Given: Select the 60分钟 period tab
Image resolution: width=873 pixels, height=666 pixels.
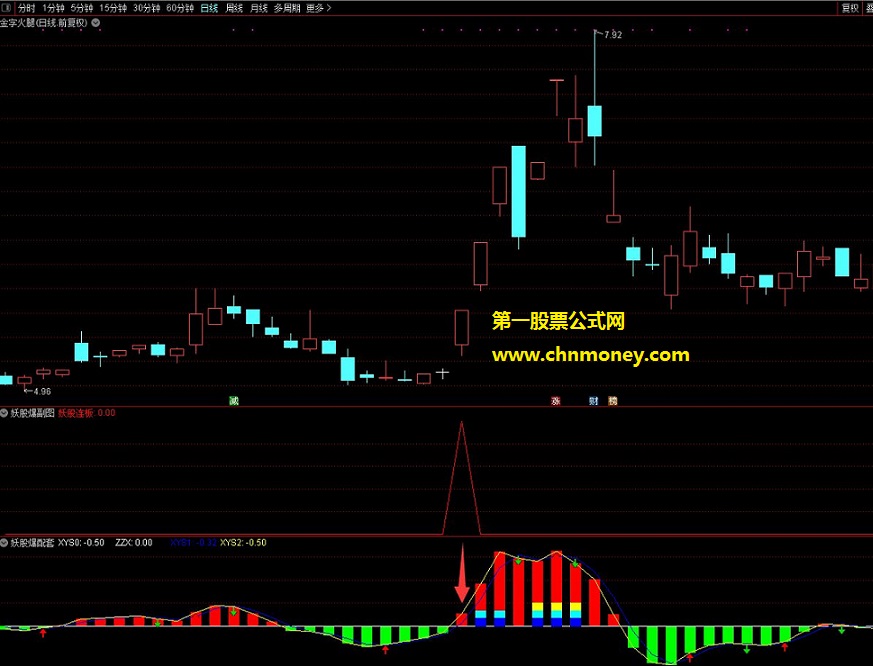Looking at the screenshot, I should 179,8.
